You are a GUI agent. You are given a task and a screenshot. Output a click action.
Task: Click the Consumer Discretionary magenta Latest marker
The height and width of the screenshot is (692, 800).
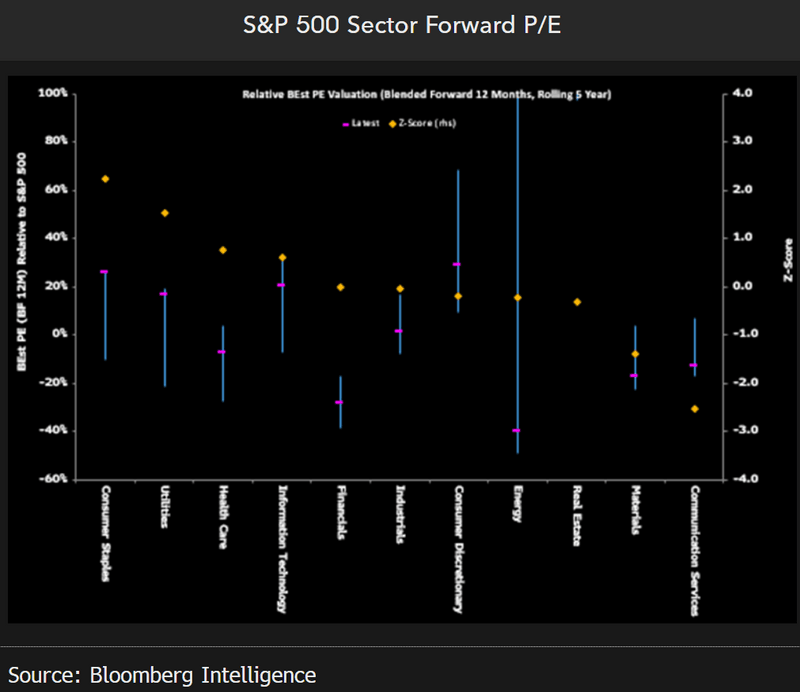pos(457,264)
